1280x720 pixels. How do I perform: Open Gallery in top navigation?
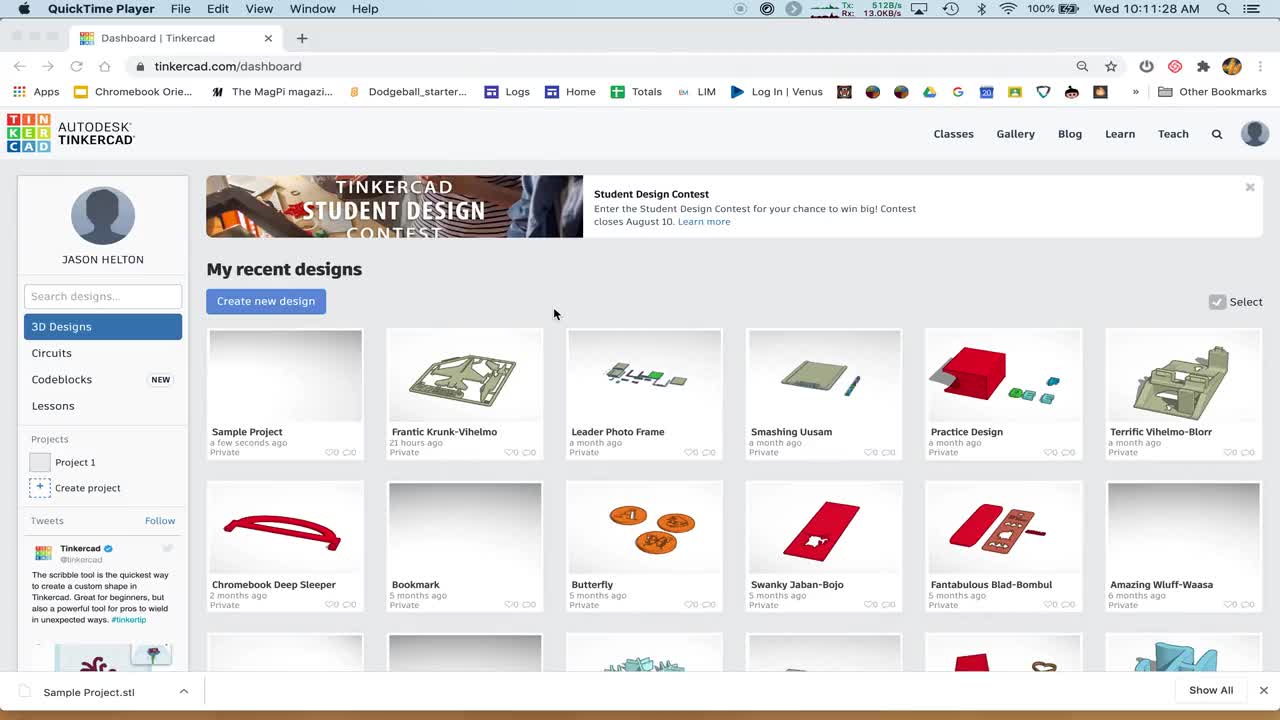click(x=1015, y=134)
